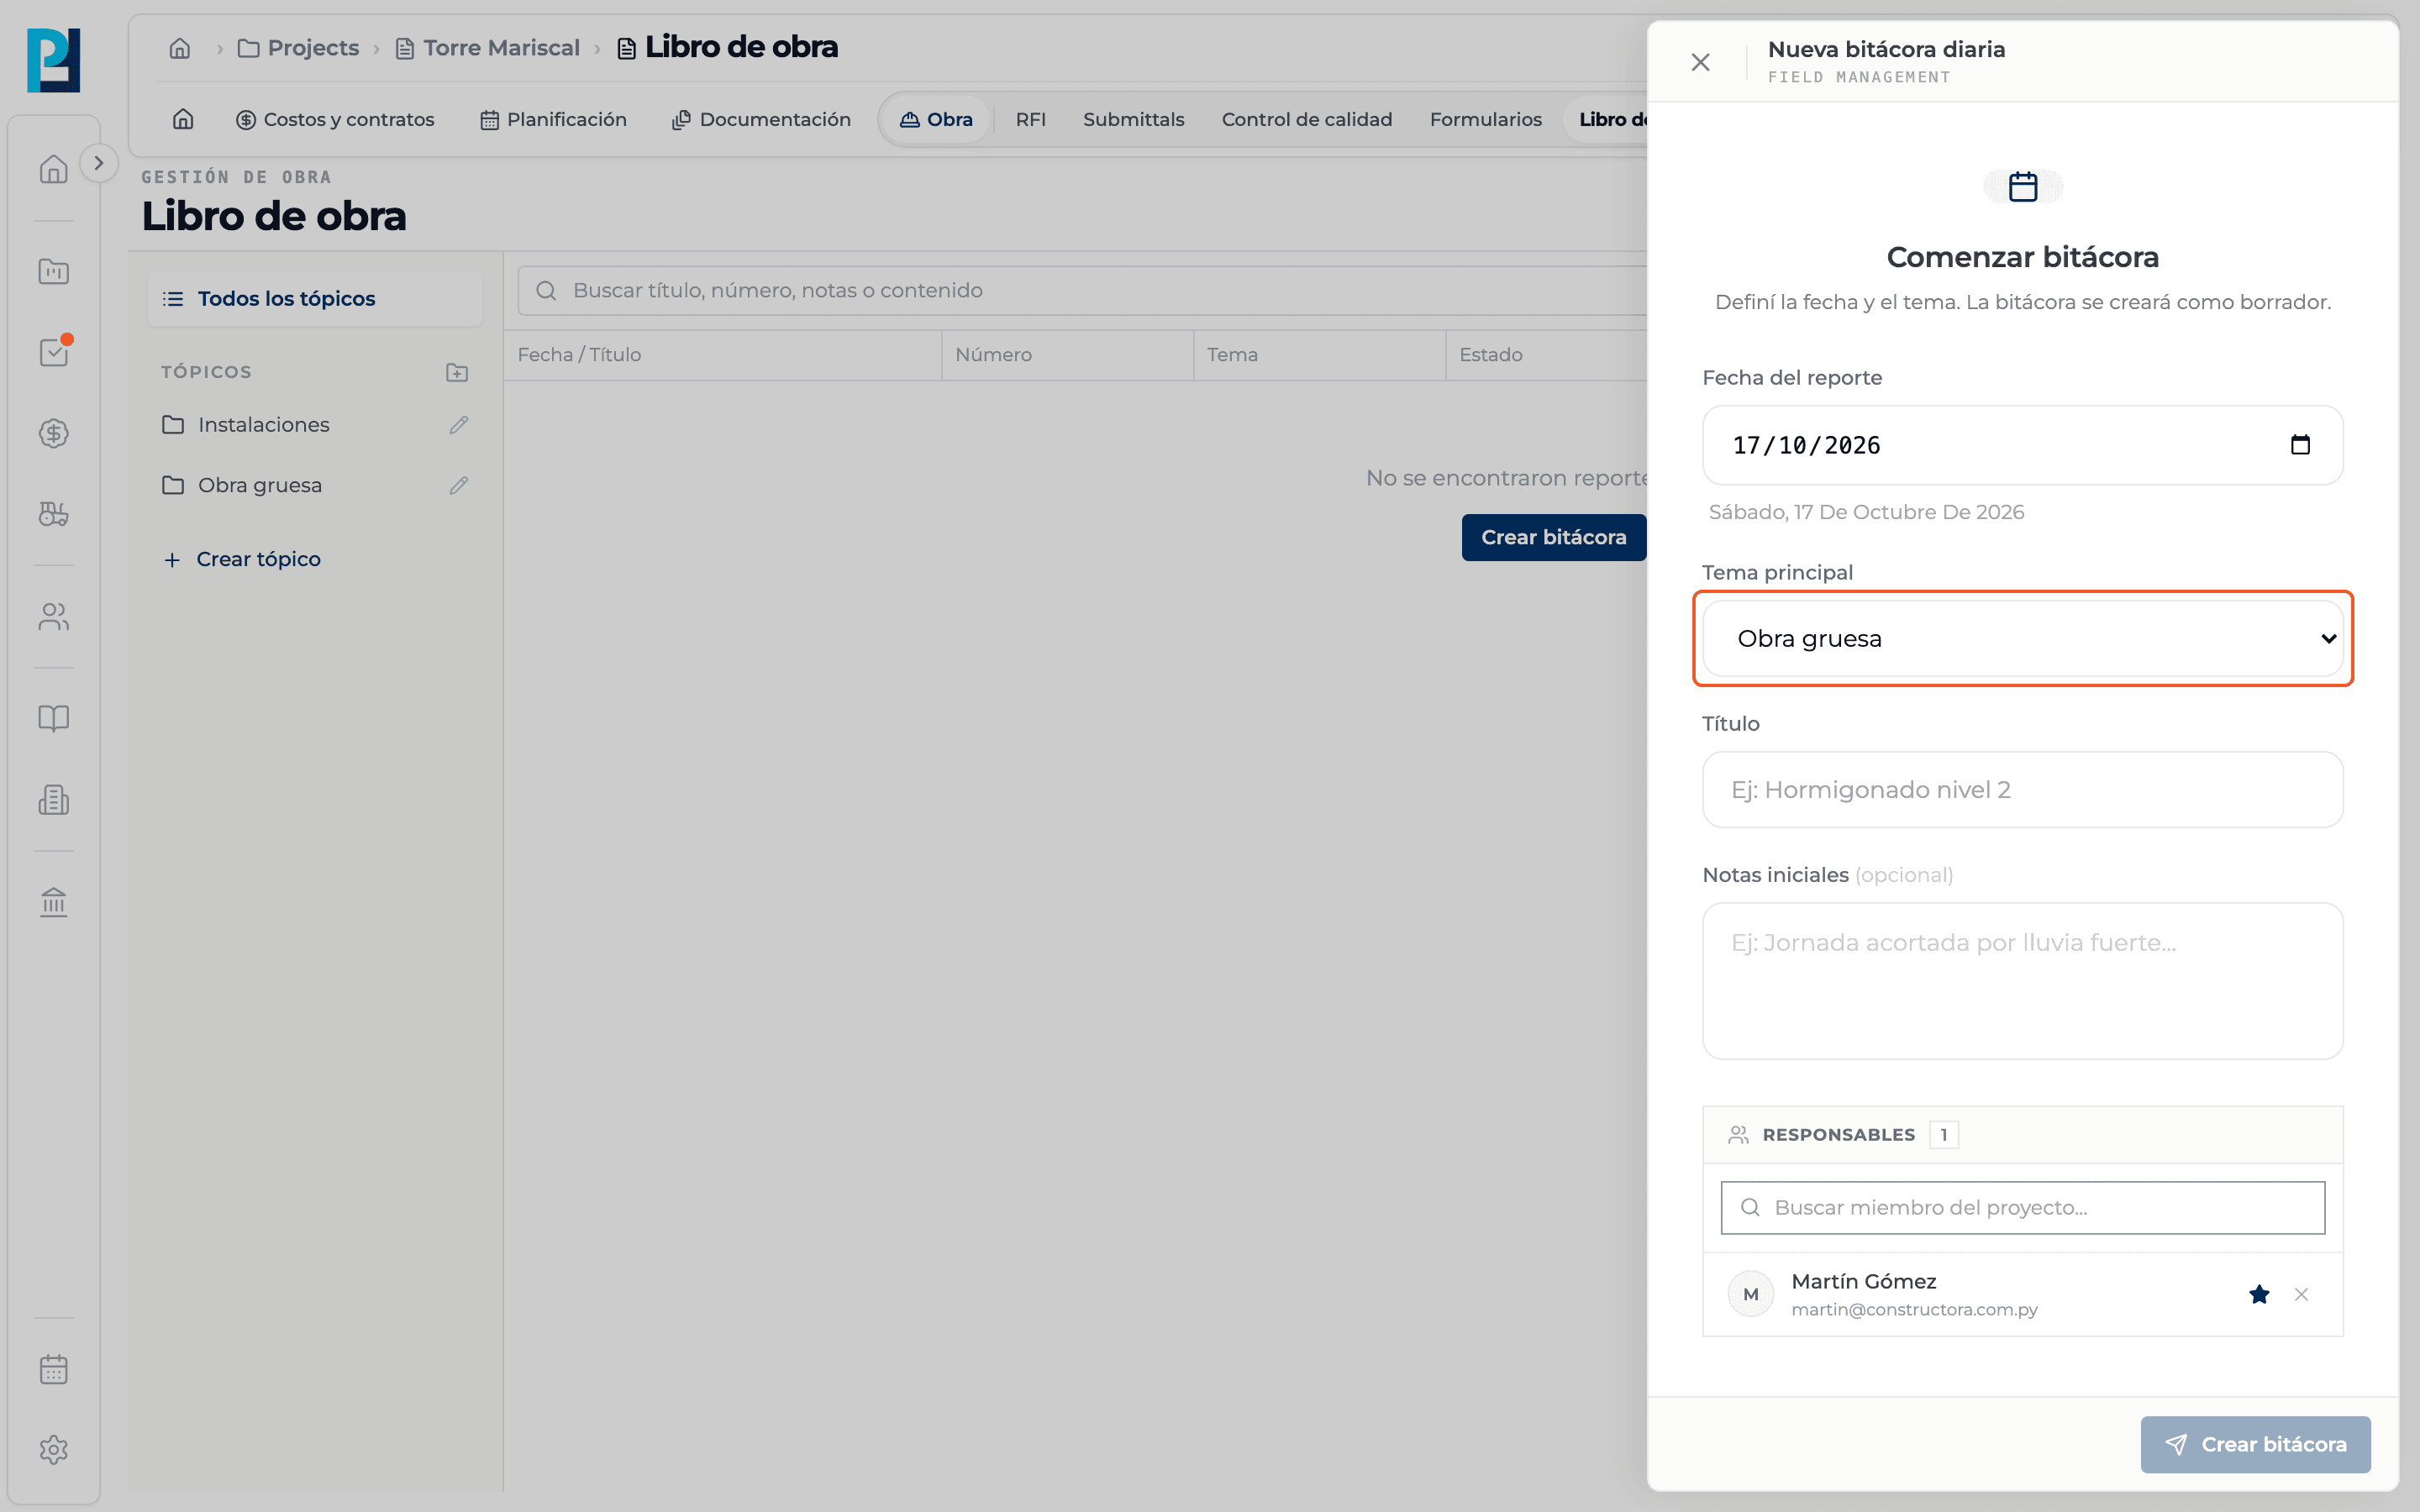
Task: Click the bank building sidebar icon
Action: [54, 902]
